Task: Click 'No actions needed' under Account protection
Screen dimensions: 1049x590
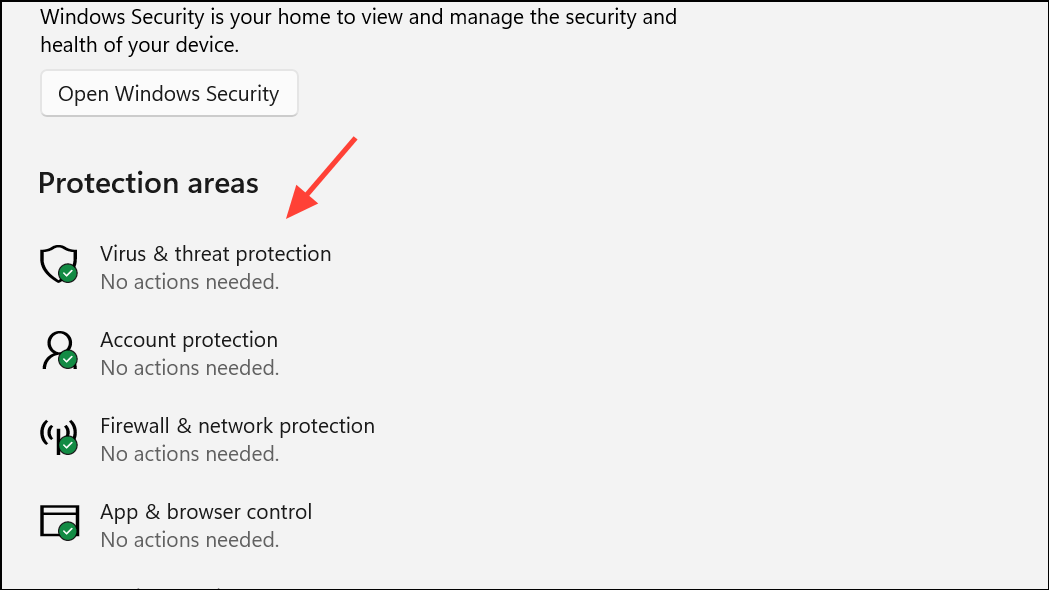Action: point(190,368)
